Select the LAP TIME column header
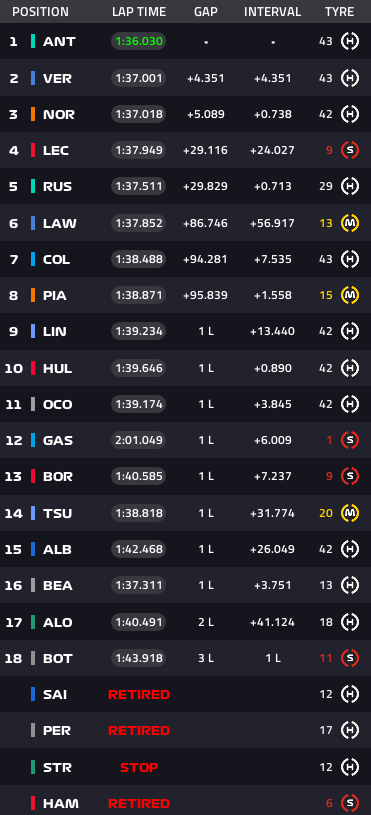 [139, 11]
